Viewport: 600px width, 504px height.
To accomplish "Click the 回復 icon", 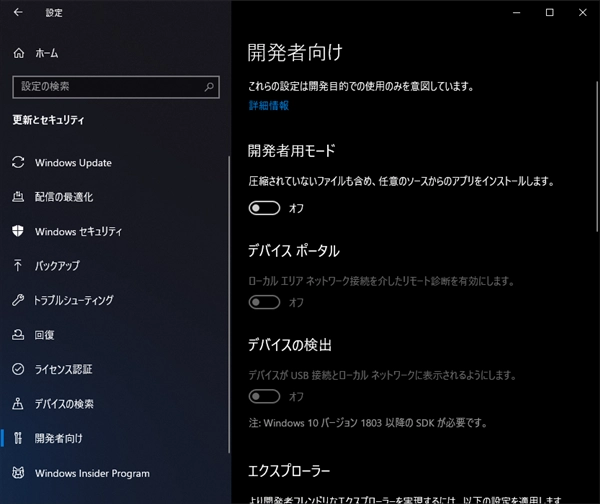I will 18,334.
